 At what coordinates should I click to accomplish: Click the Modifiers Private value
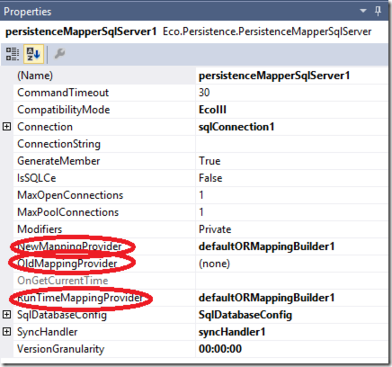click(215, 229)
